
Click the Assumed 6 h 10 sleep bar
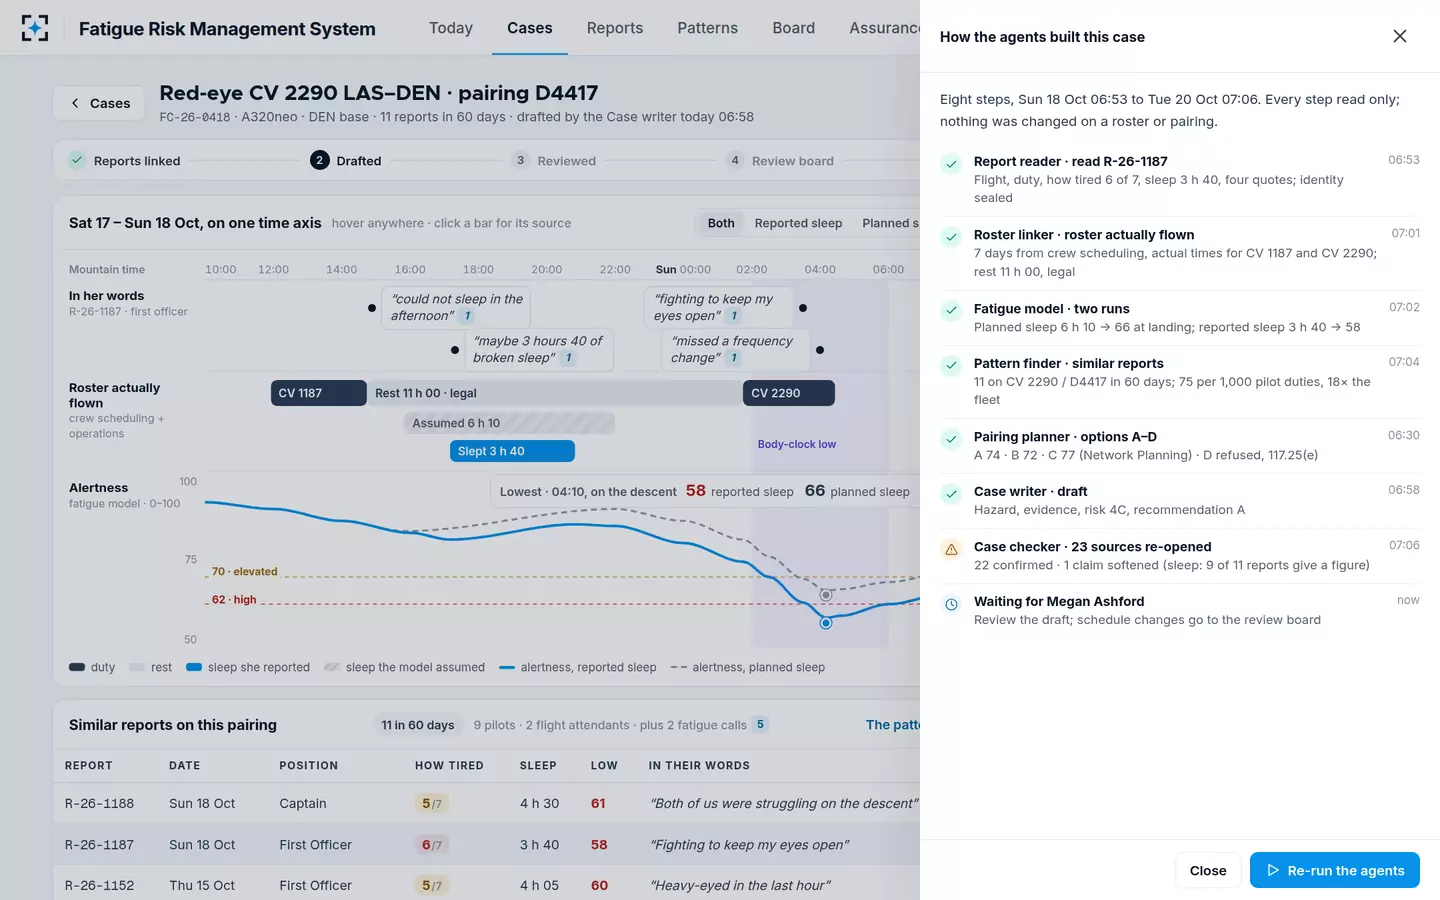[x=509, y=423]
